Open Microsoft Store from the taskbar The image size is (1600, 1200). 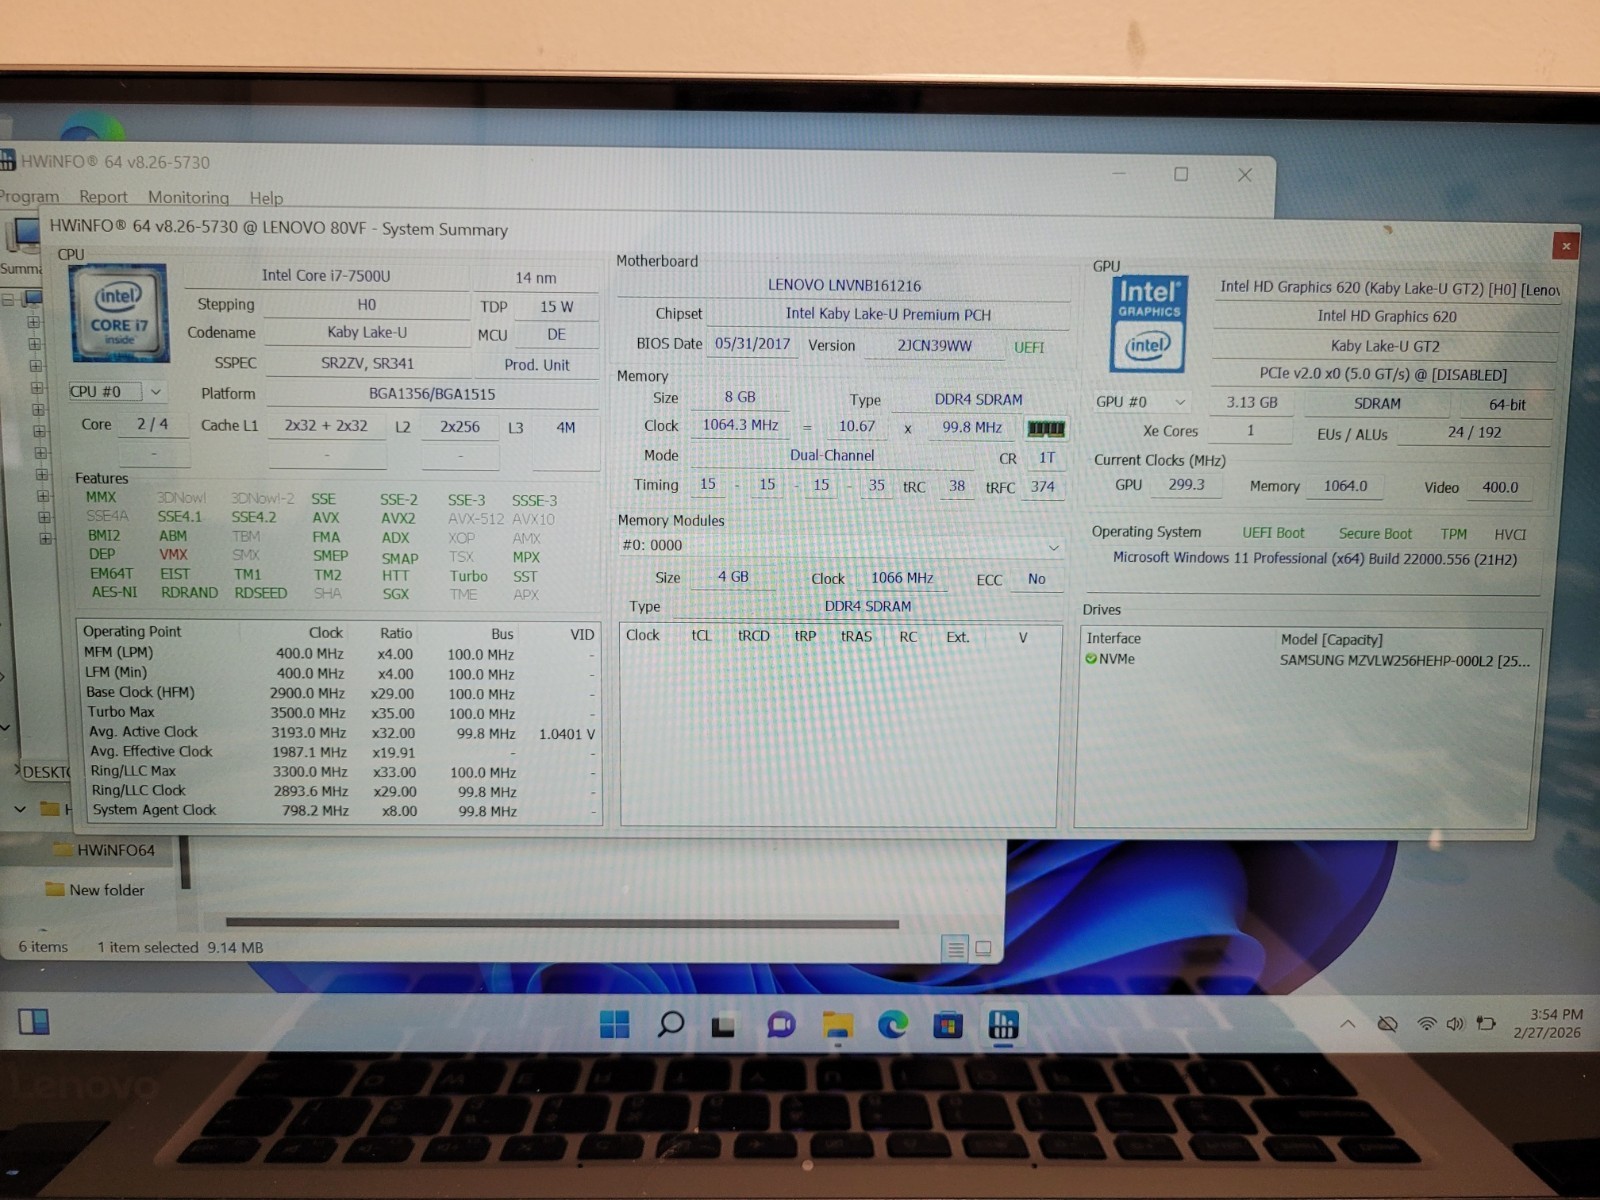click(x=948, y=1025)
